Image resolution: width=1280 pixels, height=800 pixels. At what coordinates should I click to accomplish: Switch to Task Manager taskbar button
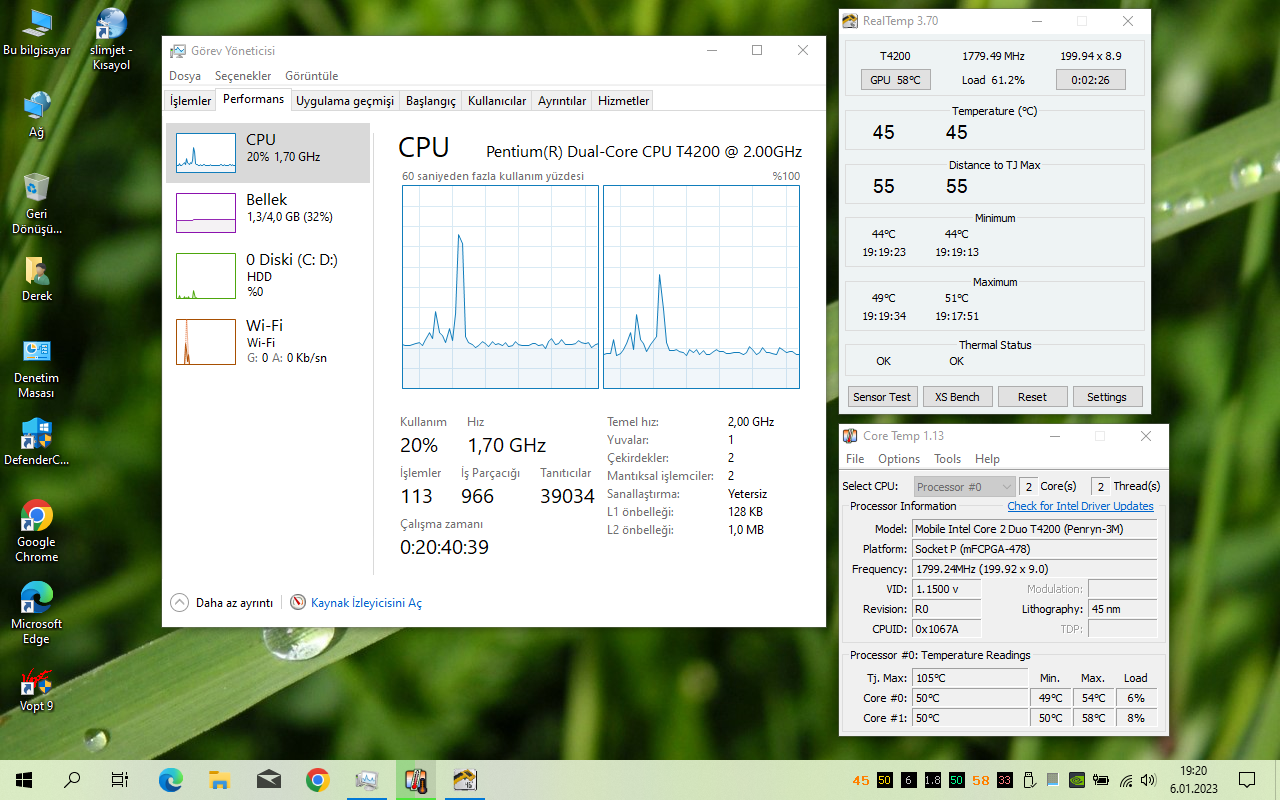(366, 780)
